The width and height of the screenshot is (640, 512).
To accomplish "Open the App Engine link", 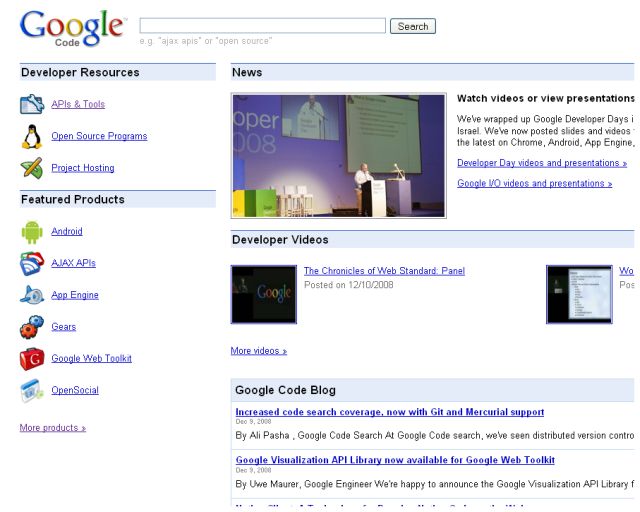I will 75,295.
